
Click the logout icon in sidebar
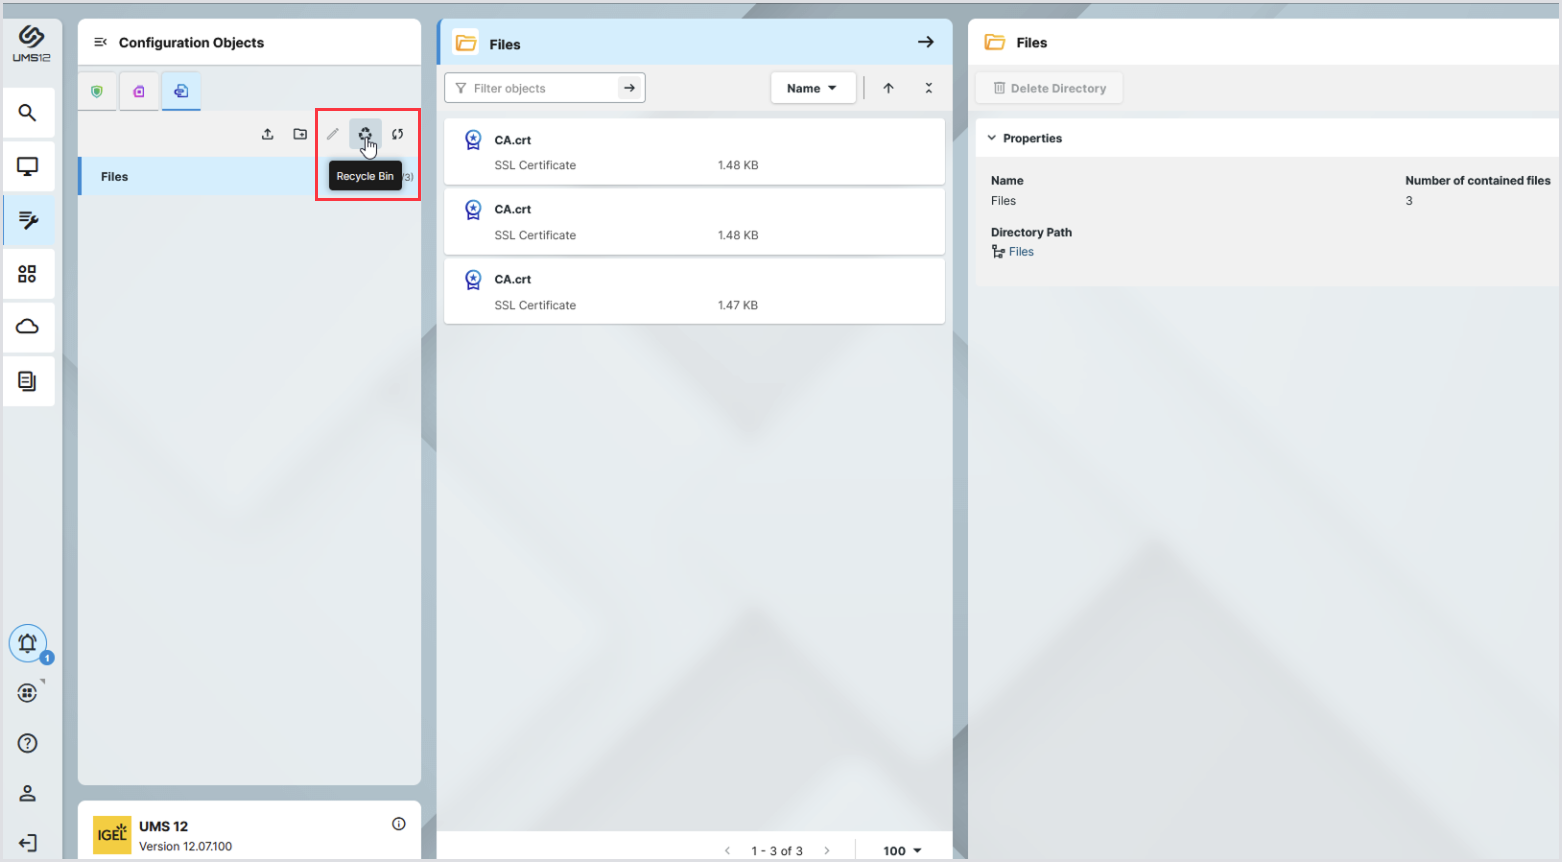[28, 843]
